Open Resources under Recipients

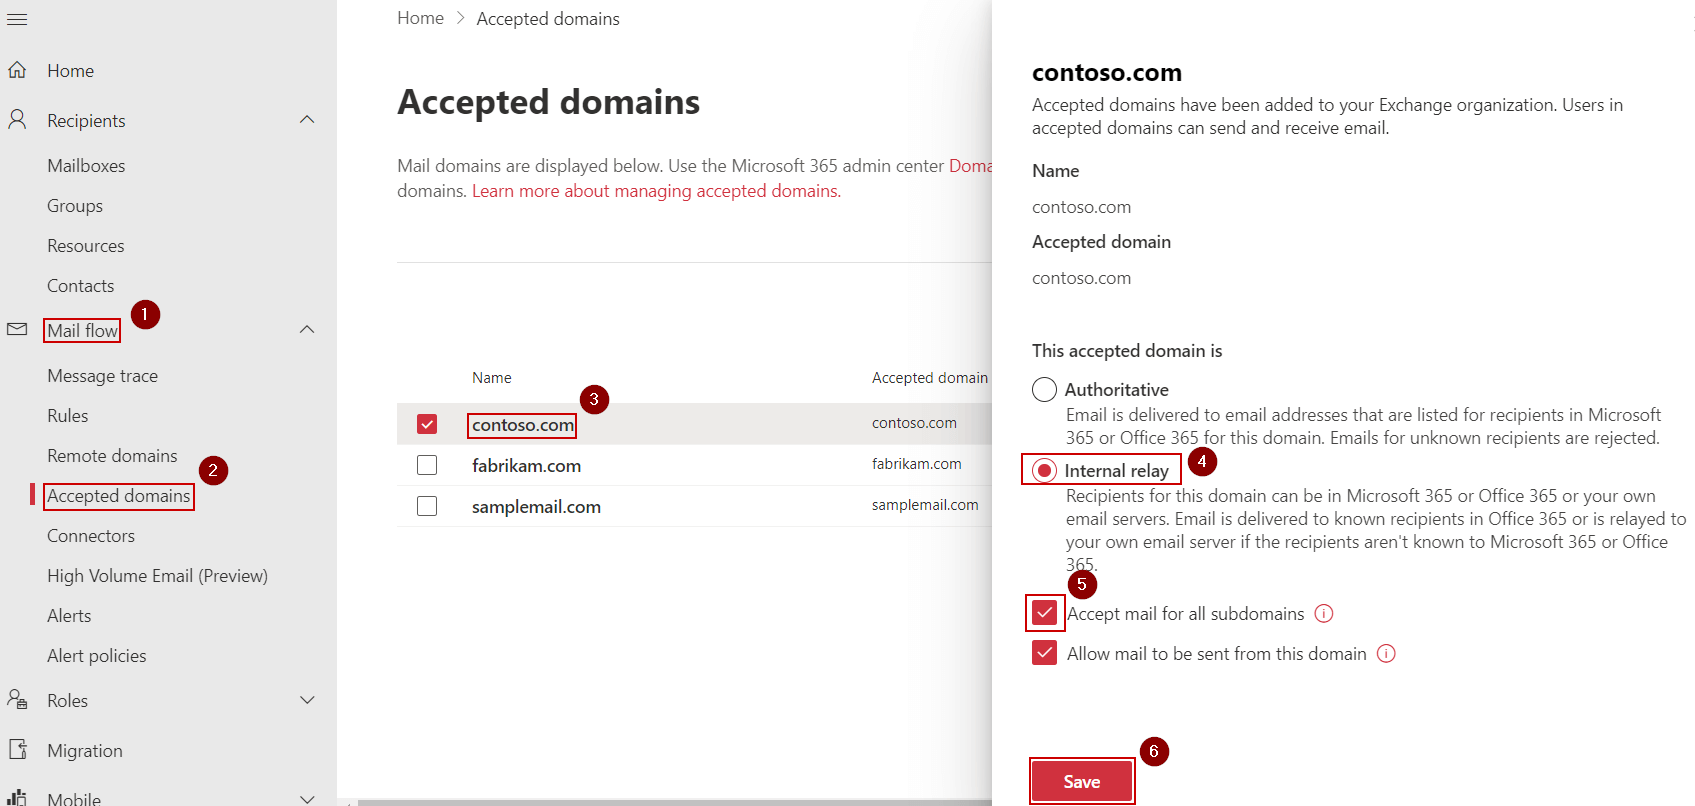click(x=86, y=246)
